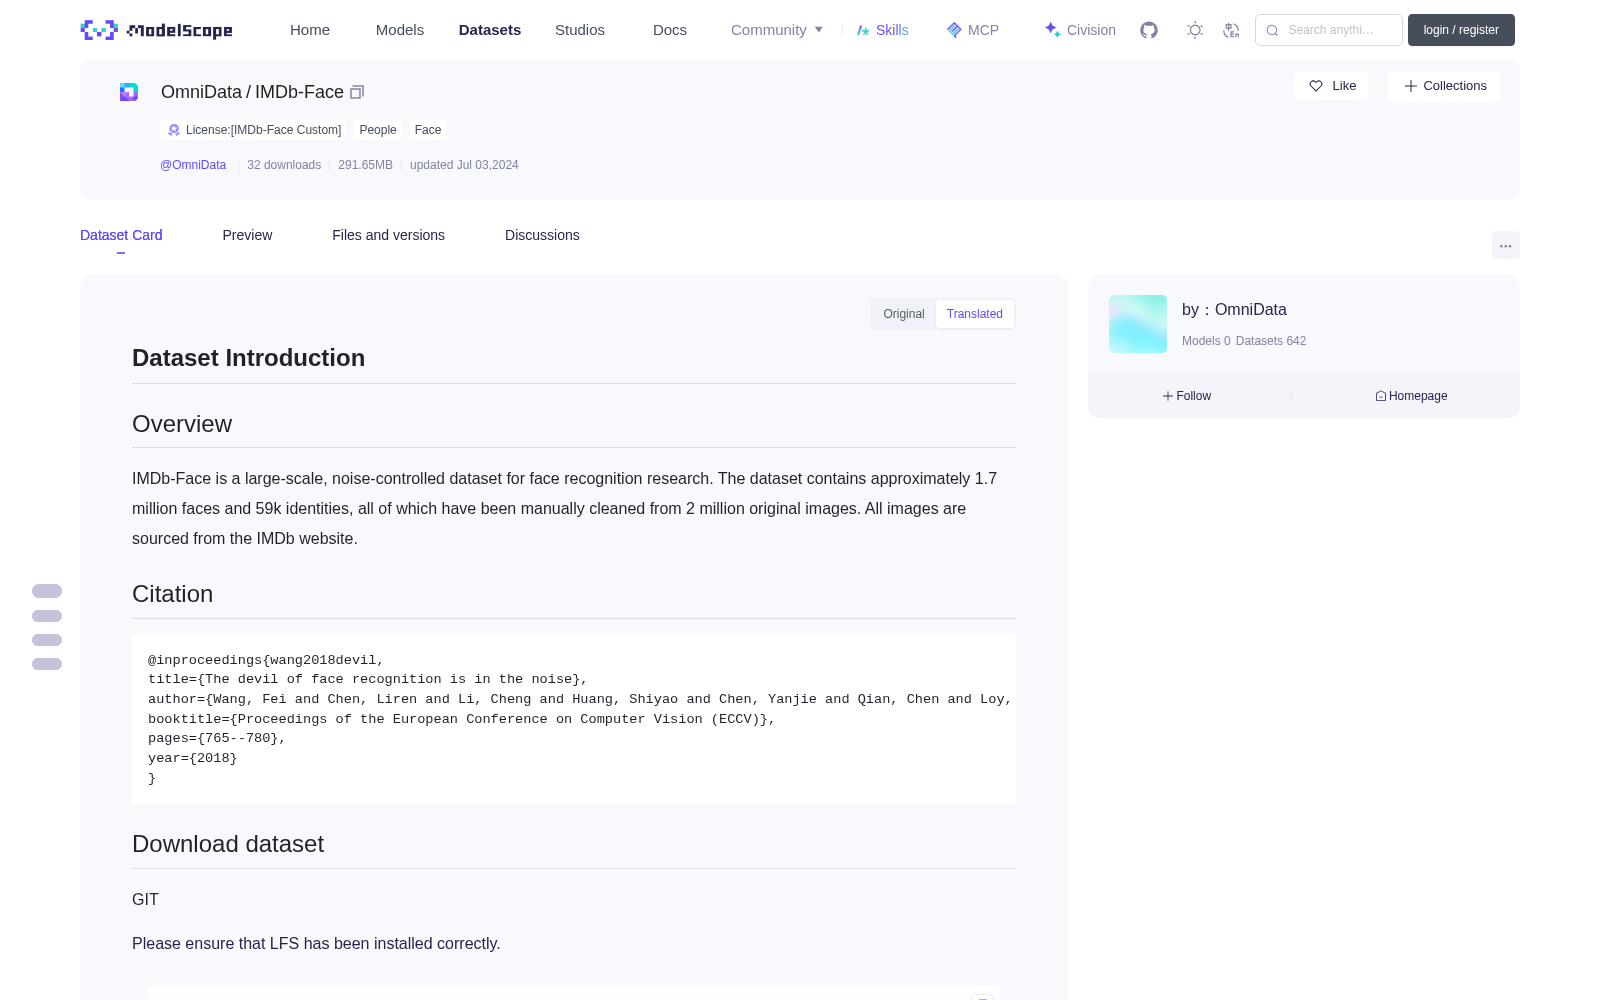Open the Civision link
The image size is (1600, 1000).
point(1080,30)
